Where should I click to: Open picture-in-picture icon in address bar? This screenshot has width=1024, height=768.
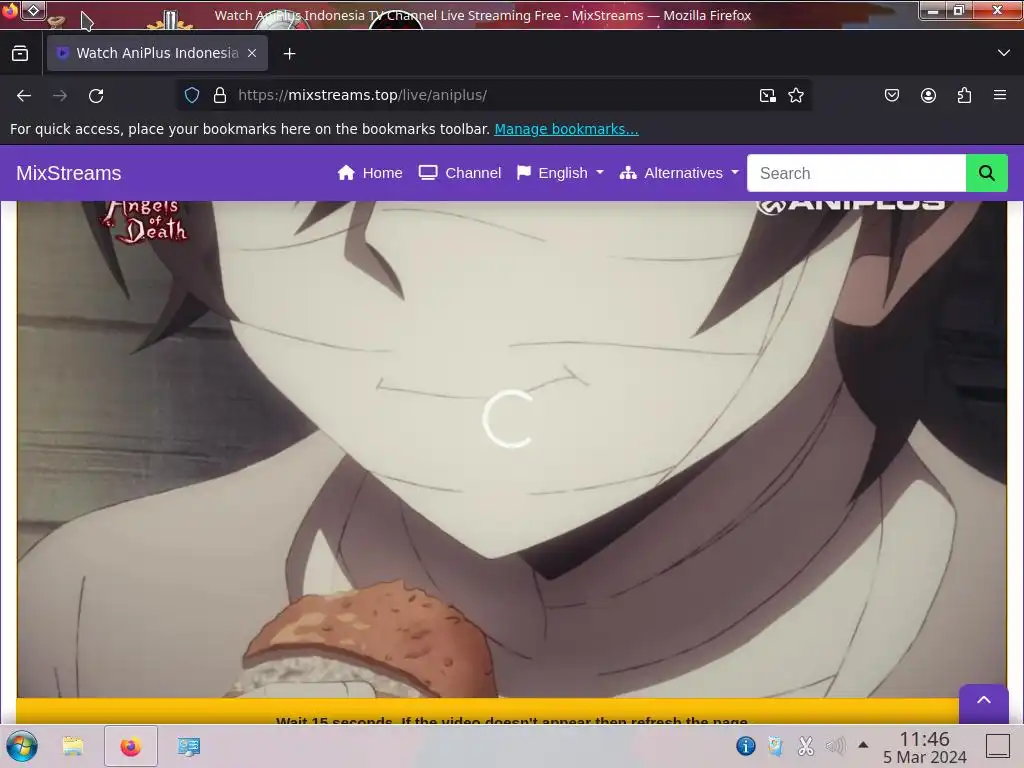click(767, 95)
